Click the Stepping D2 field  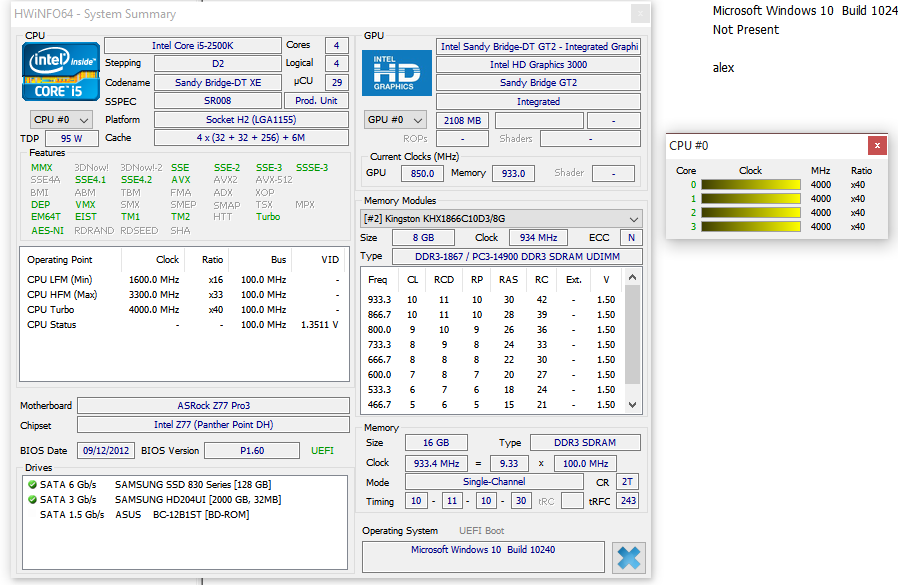(x=218, y=64)
